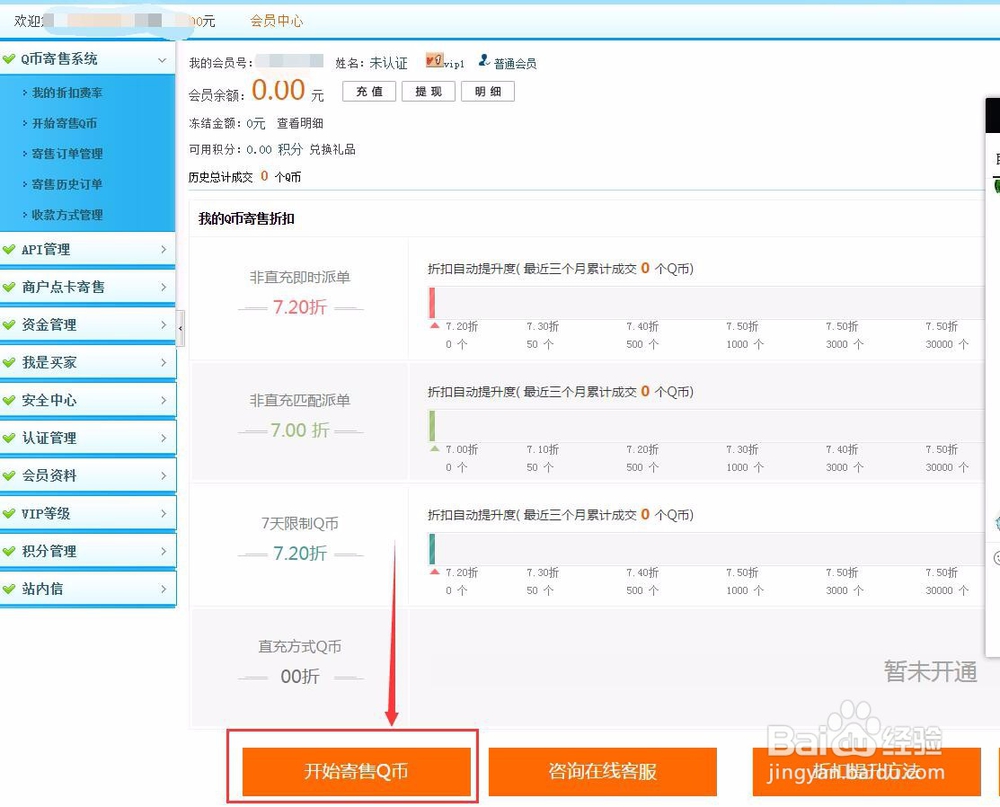Viewport: 1000px width, 807px height.
Task: Click the green marker under 非直充匹配派单 bar
Action: [435, 448]
